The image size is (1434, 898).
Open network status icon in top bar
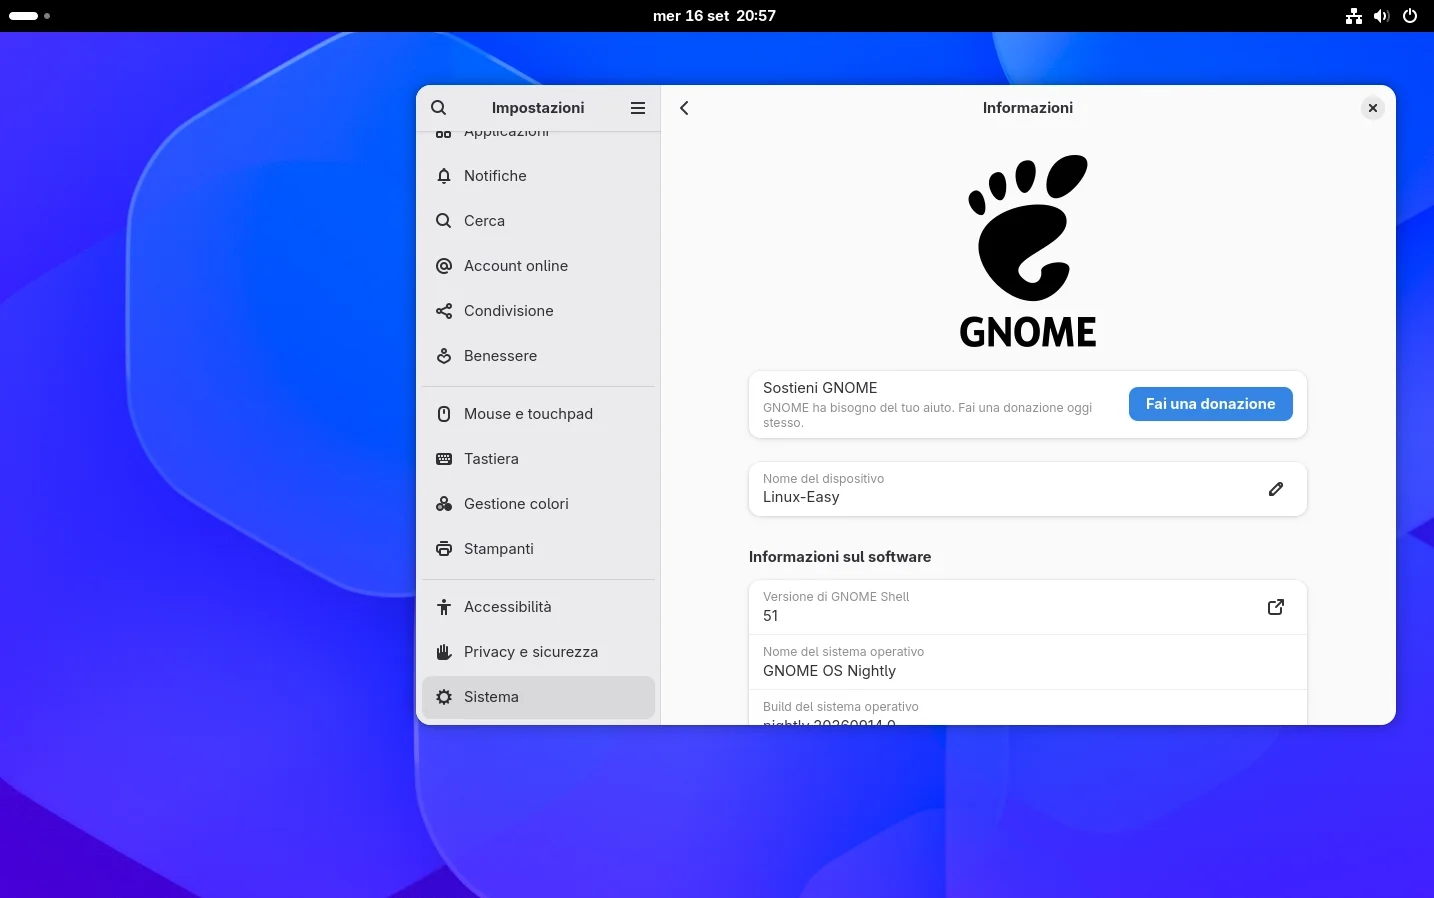[1354, 16]
